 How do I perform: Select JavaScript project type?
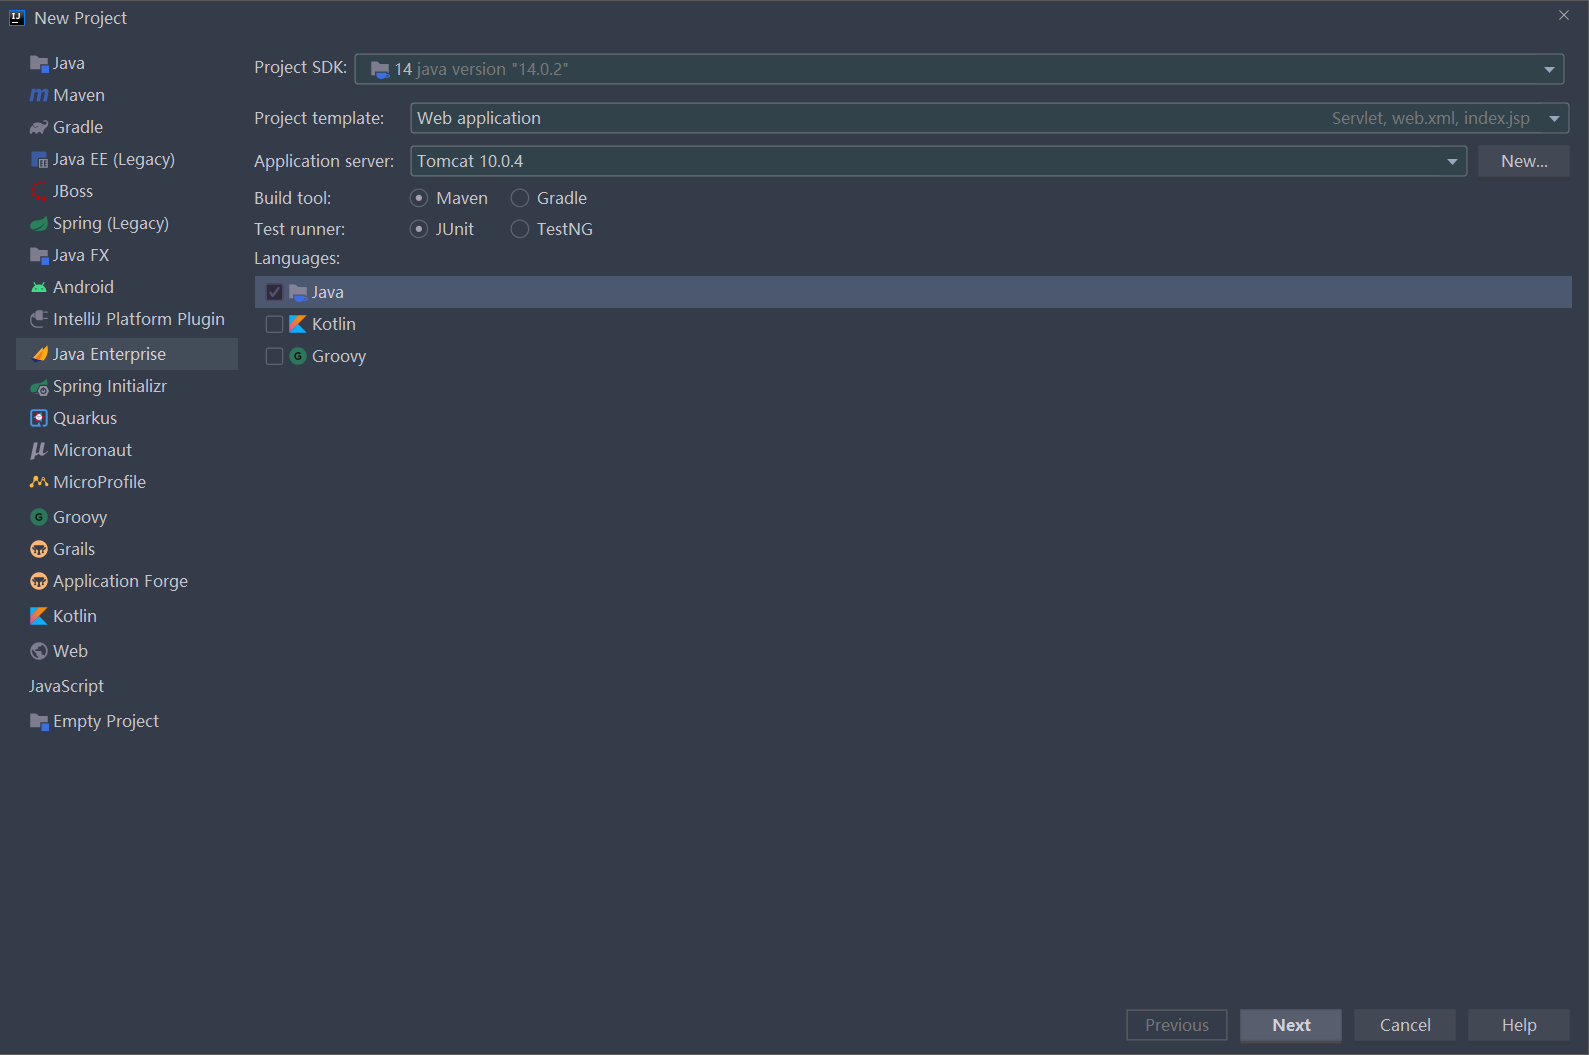pyautogui.click(x=127, y=686)
